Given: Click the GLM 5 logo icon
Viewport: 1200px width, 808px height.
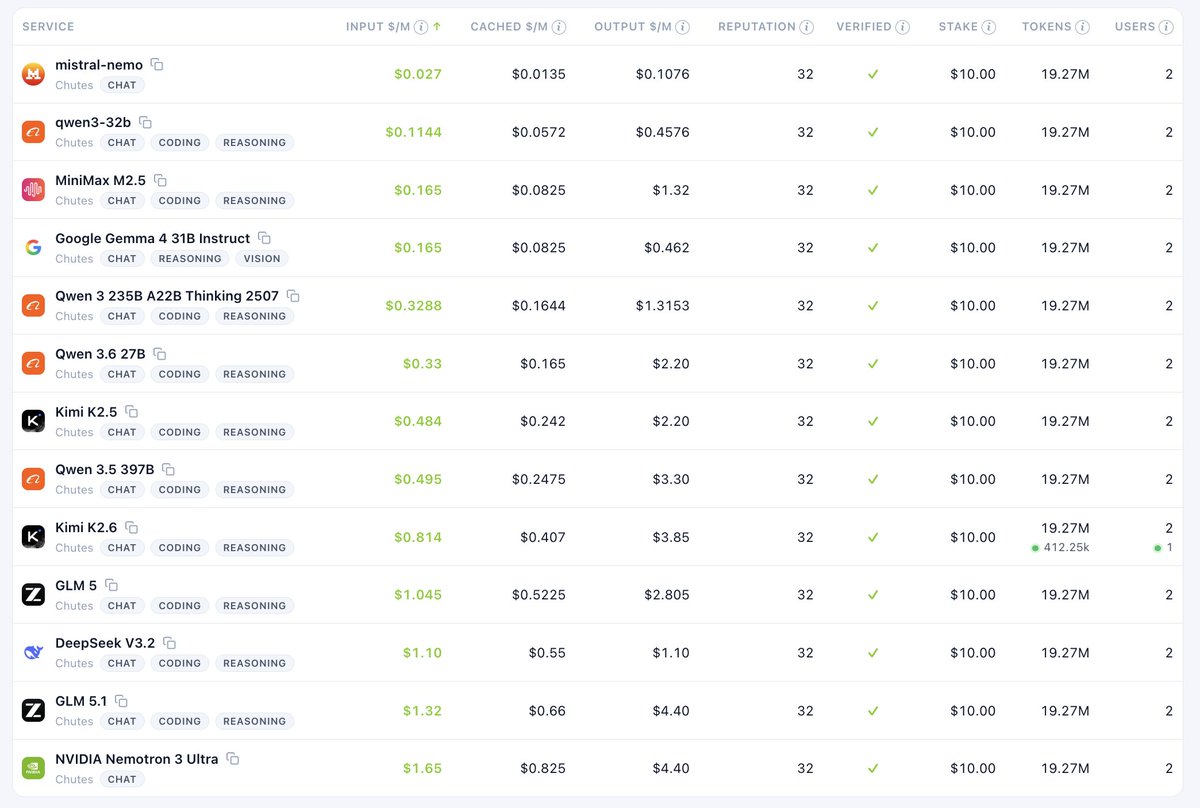Looking at the screenshot, I should (33, 595).
